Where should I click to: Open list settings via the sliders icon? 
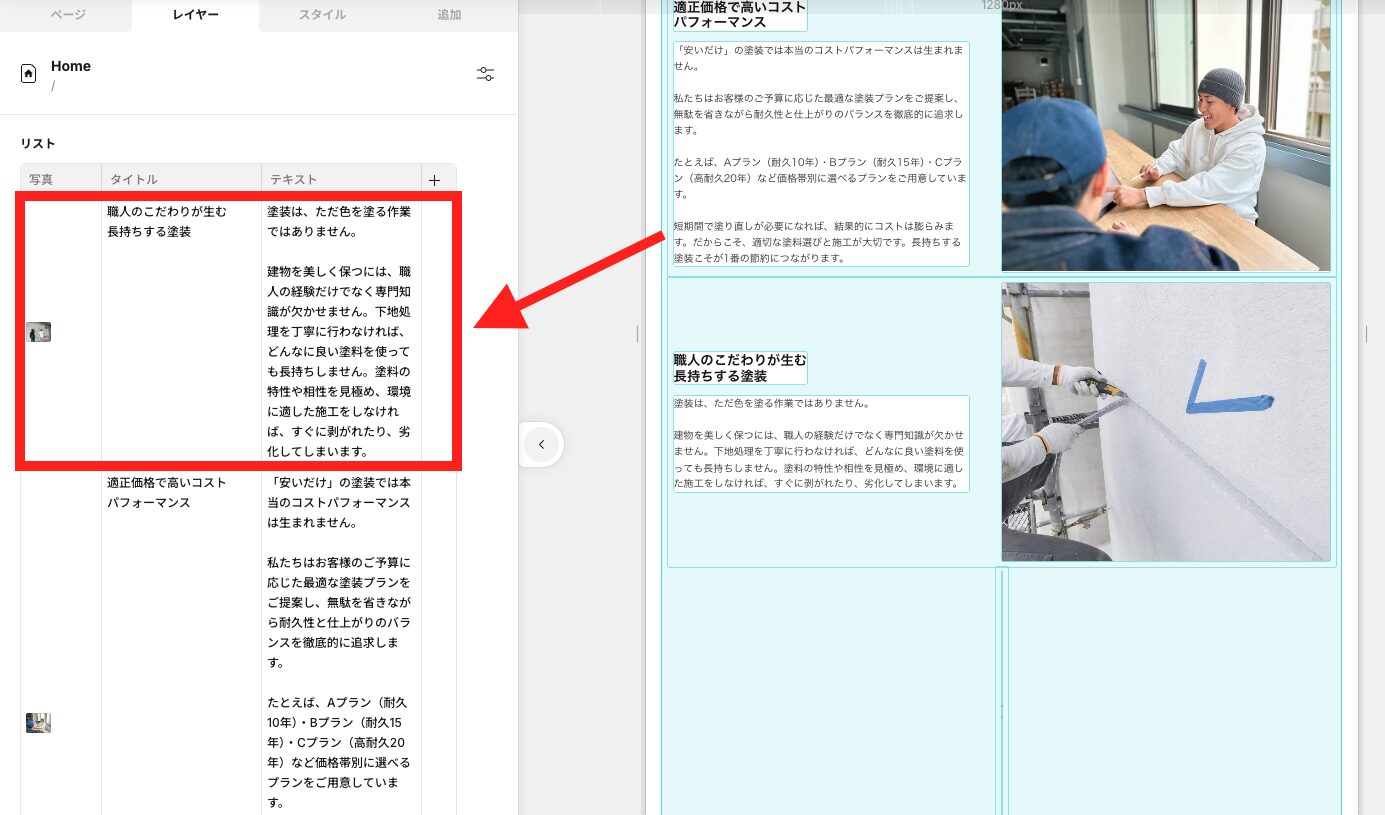point(486,74)
